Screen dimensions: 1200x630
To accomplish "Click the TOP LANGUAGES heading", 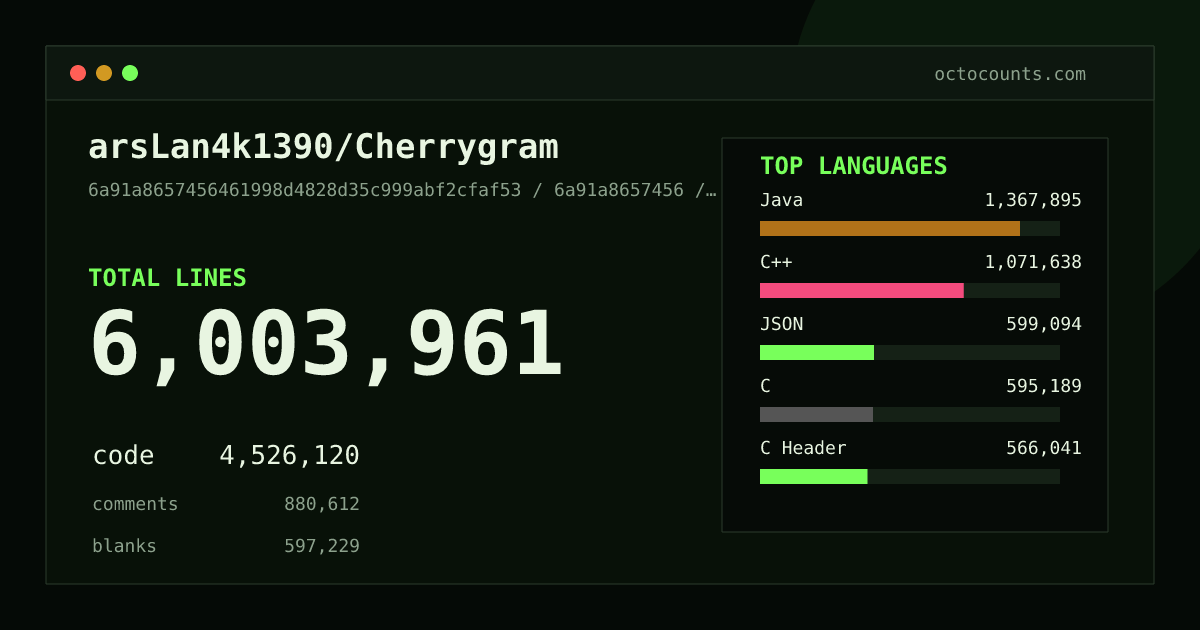I will [853, 166].
